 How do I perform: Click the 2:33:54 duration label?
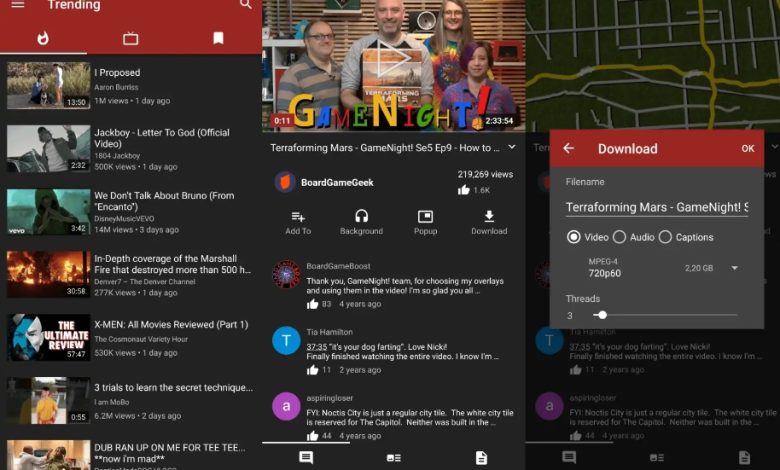coord(499,120)
